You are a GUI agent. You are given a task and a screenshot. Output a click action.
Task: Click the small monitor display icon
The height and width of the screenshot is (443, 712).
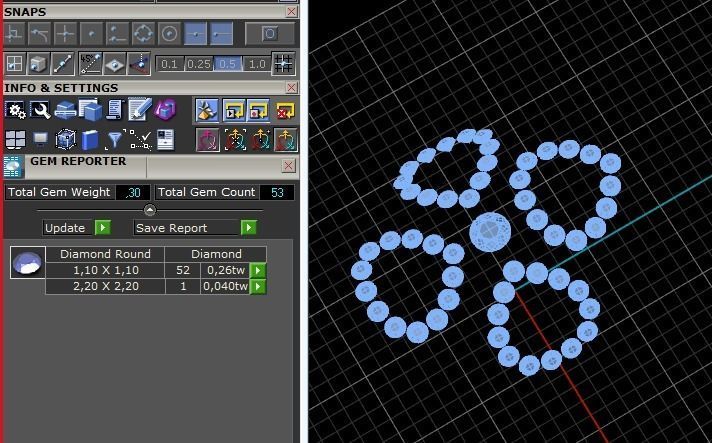[x=40, y=139]
